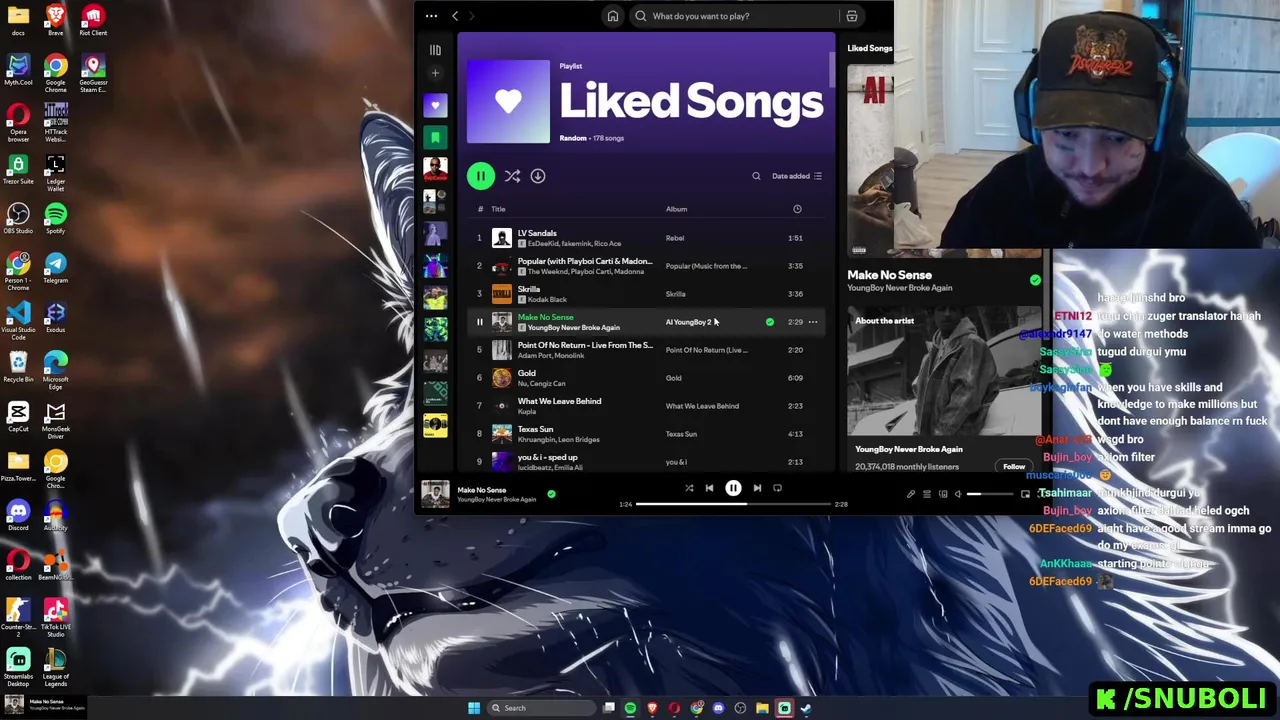The image size is (1280, 720).
Task: Toggle repeat mode in player bar
Action: [777, 488]
